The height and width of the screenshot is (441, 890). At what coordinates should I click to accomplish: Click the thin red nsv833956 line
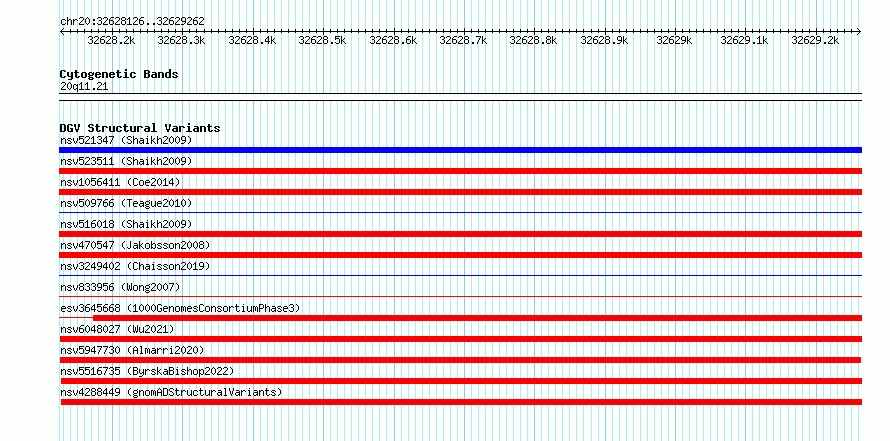tap(460, 296)
